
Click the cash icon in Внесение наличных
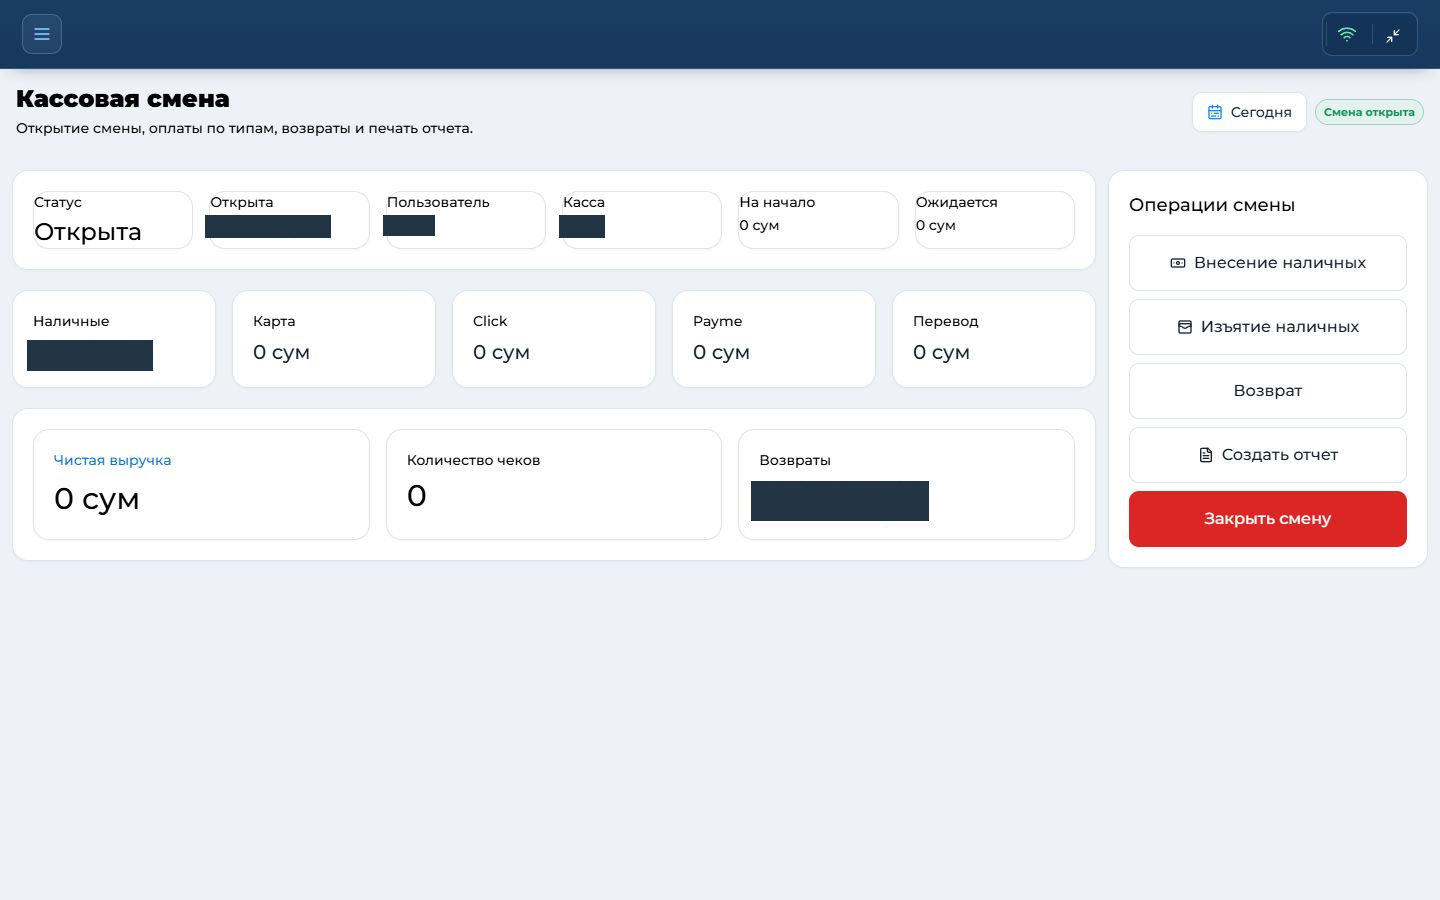1178,263
